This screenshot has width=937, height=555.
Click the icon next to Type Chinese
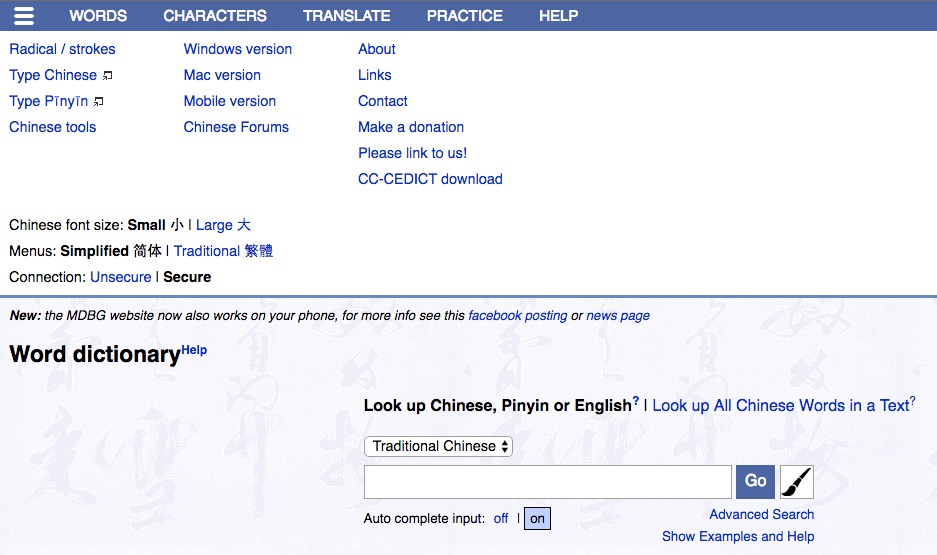(108, 76)
